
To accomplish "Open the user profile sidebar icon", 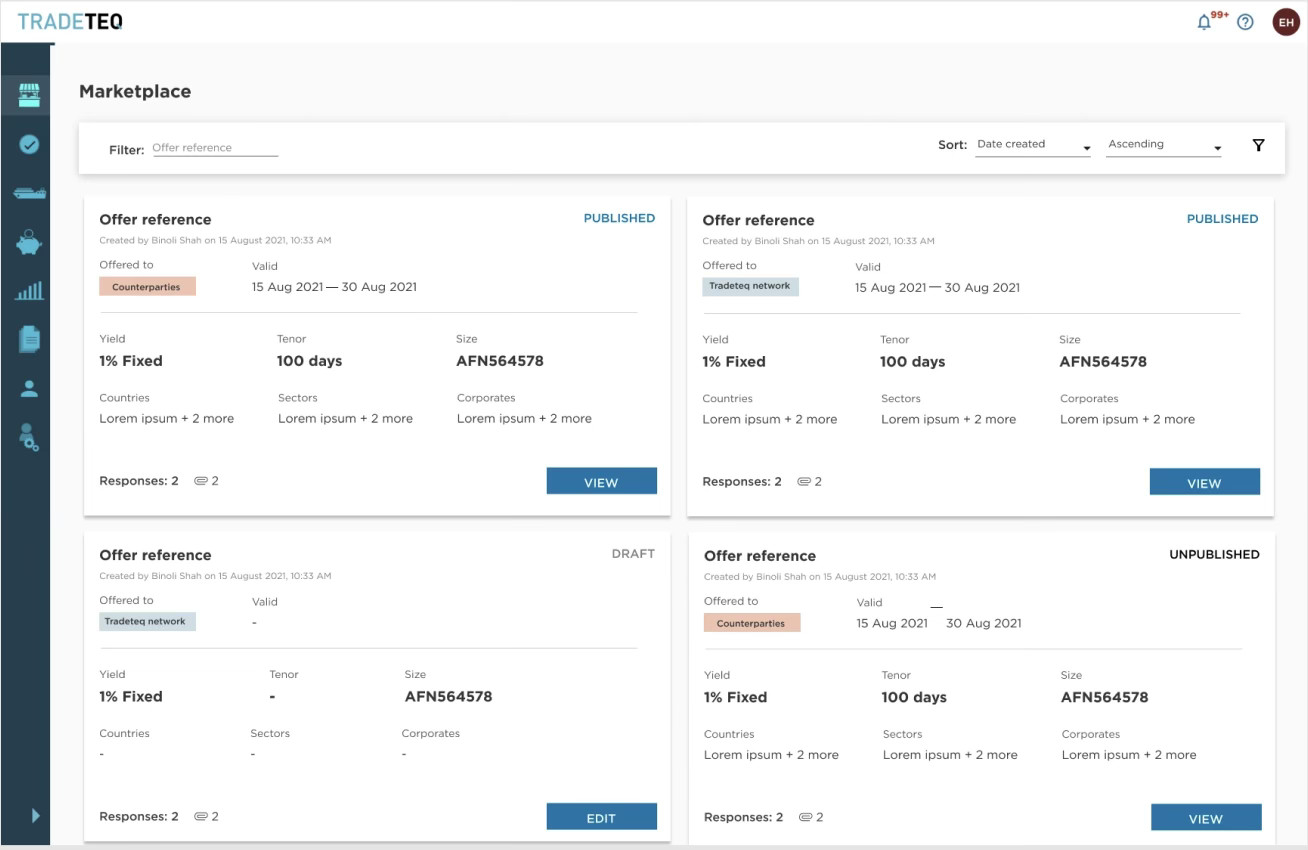I will (x=30, y=389).
